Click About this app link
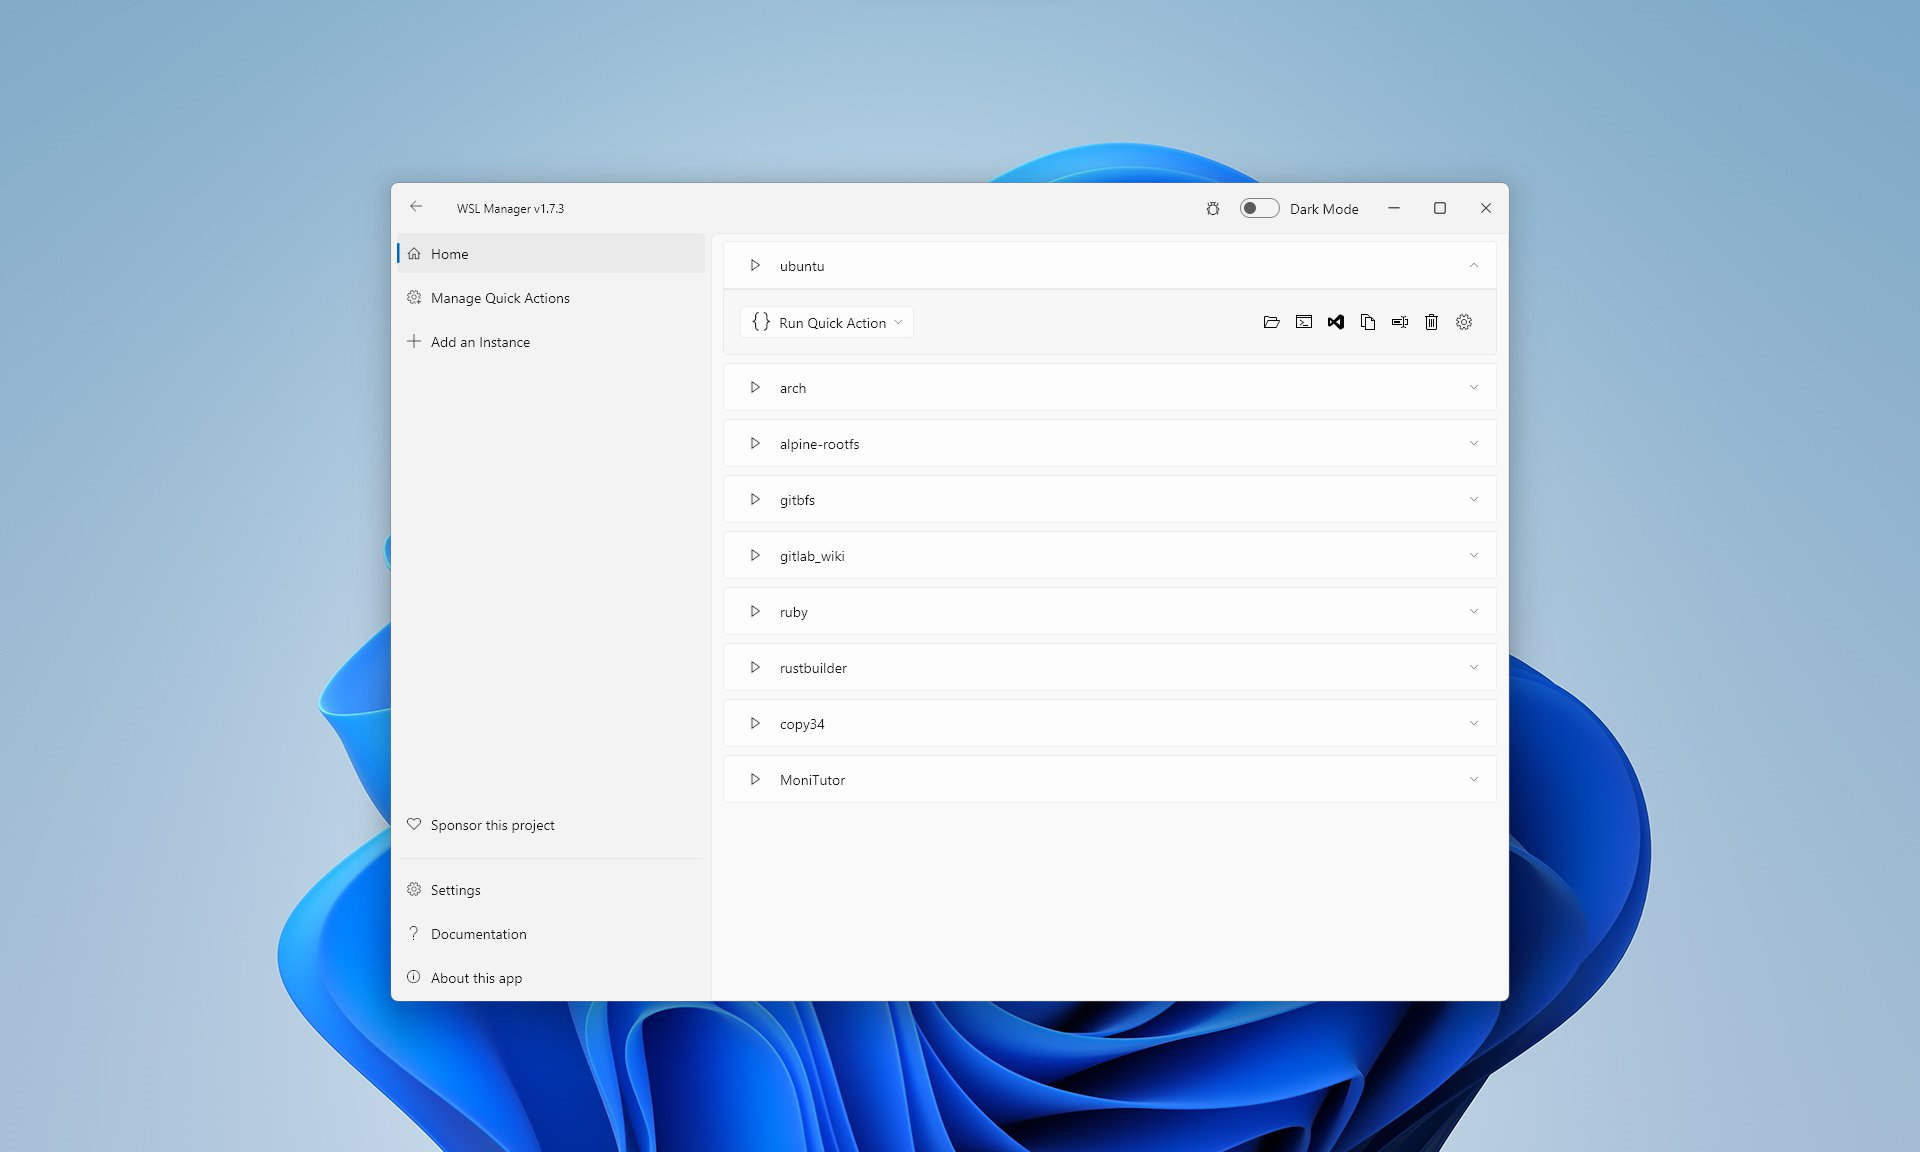The image size is (1920, 1152). [x=476, y=978]
